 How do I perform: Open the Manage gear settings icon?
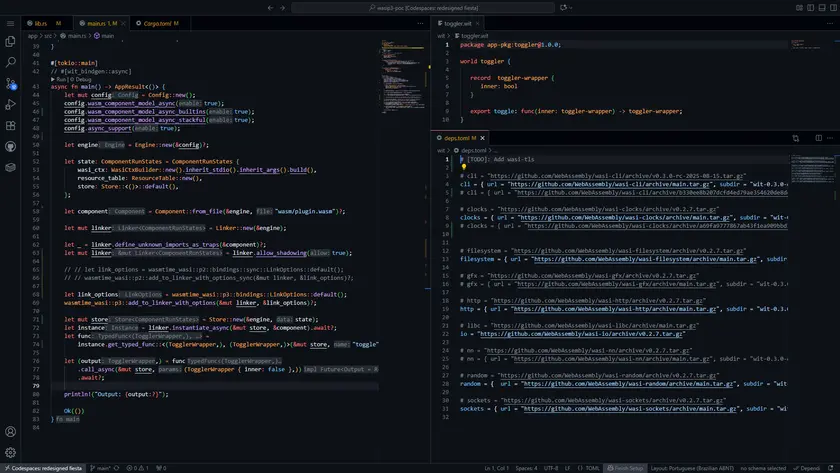point(11,453)
